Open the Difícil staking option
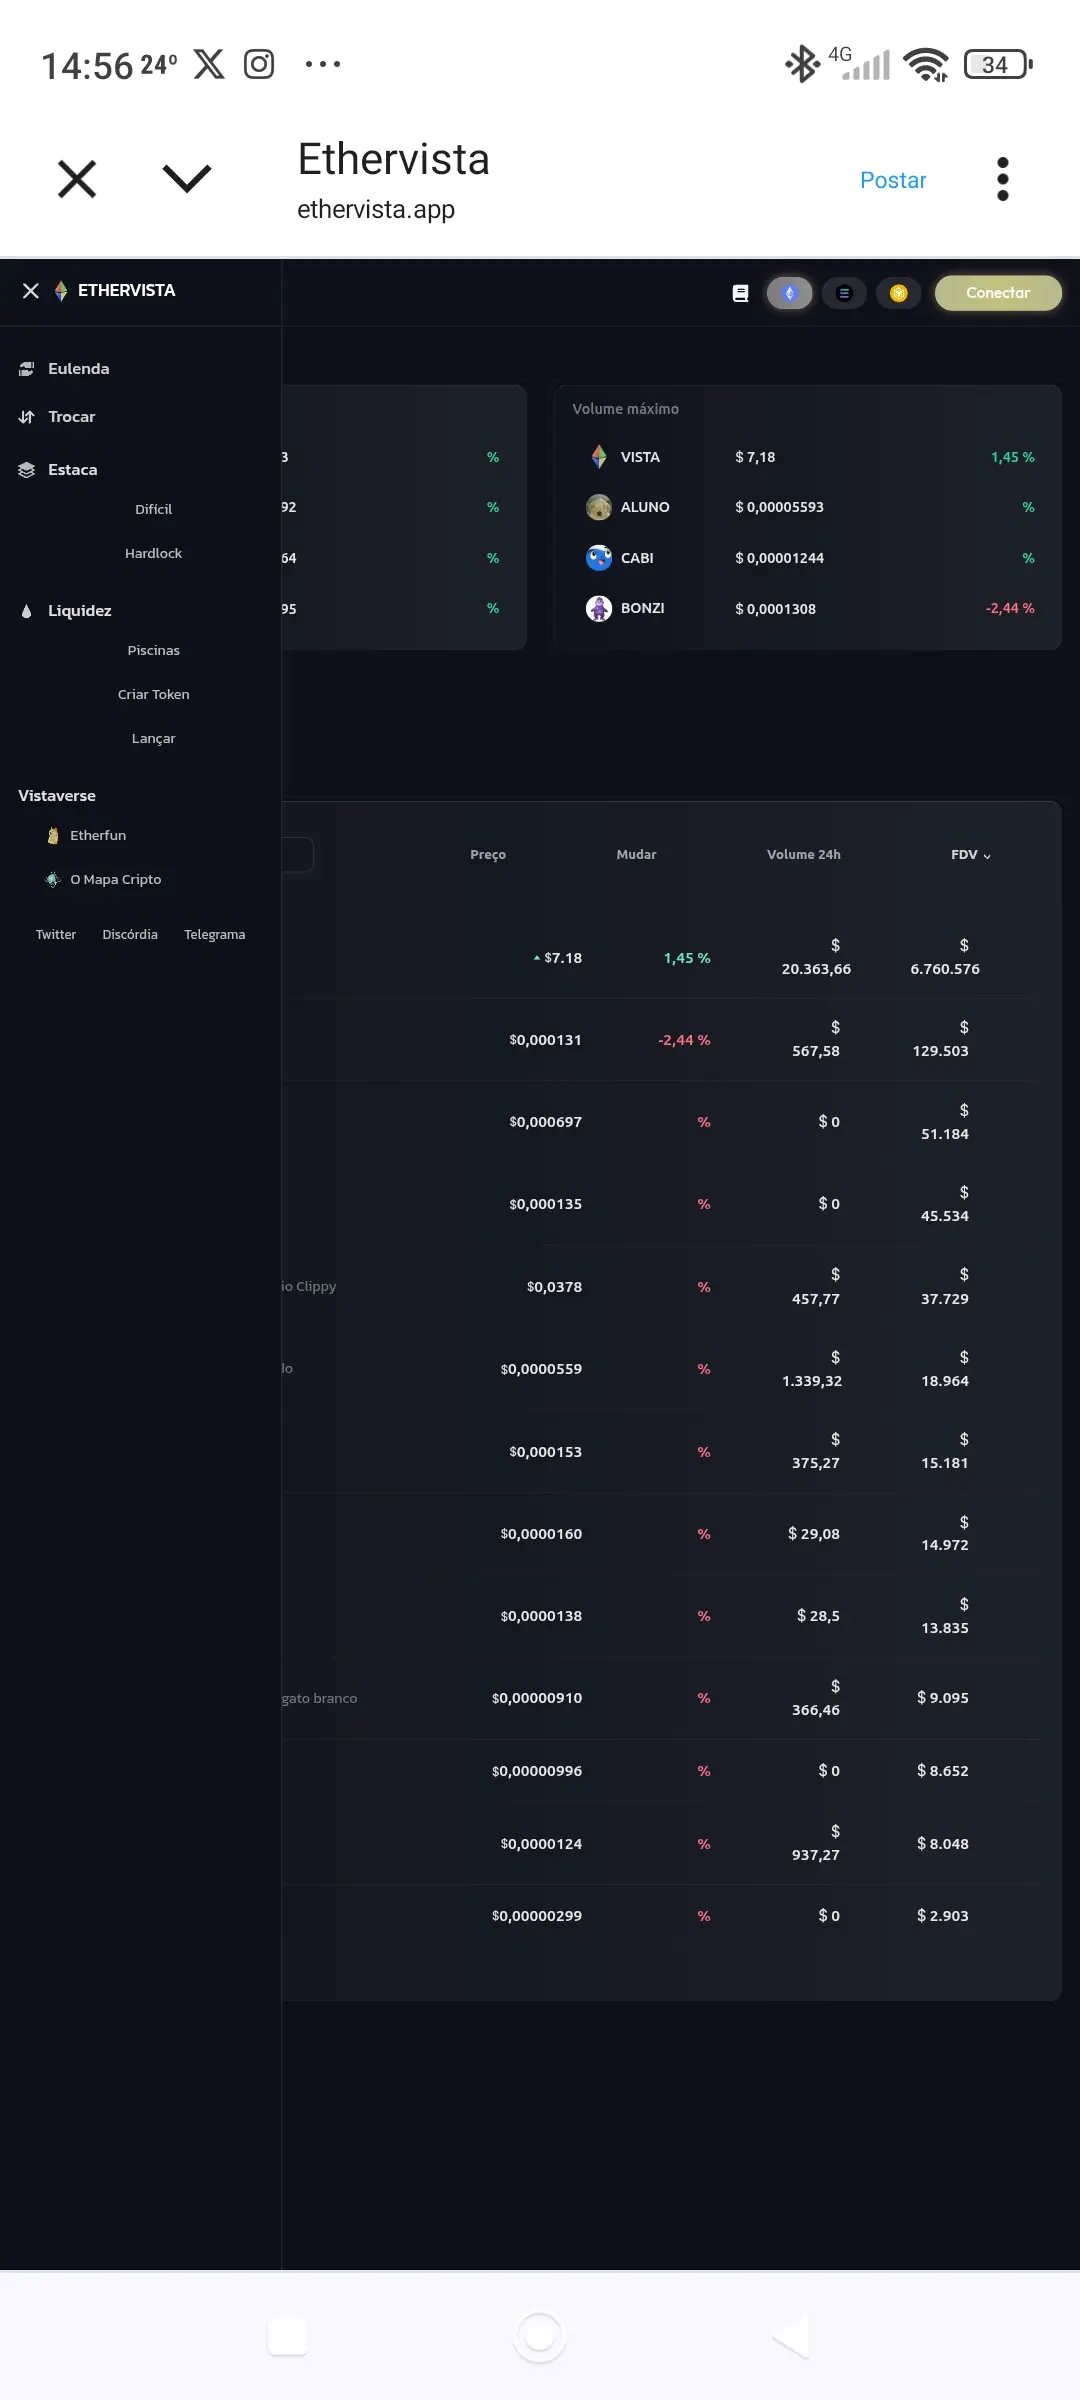The width and height of the screenshot is (1080, 2400). coord(153,509)
